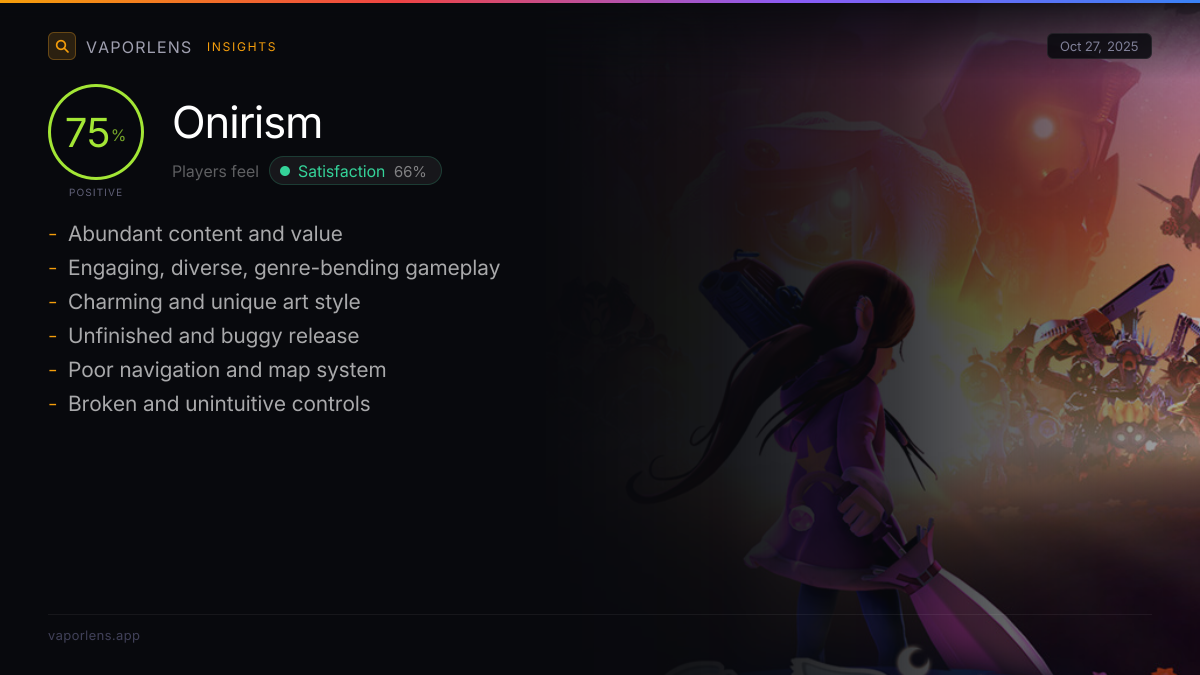Viewport: 1200px width, 675px height.
Task: Click the 75% positive score circle
Action: point(96,132)
